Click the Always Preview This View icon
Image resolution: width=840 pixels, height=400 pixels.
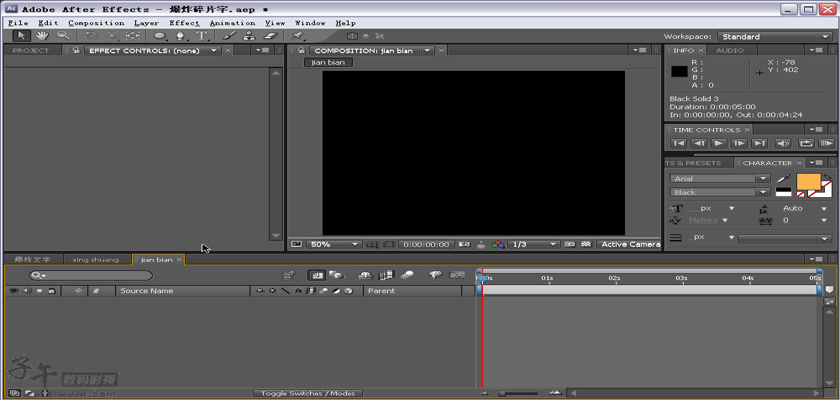tap(296, 244)
